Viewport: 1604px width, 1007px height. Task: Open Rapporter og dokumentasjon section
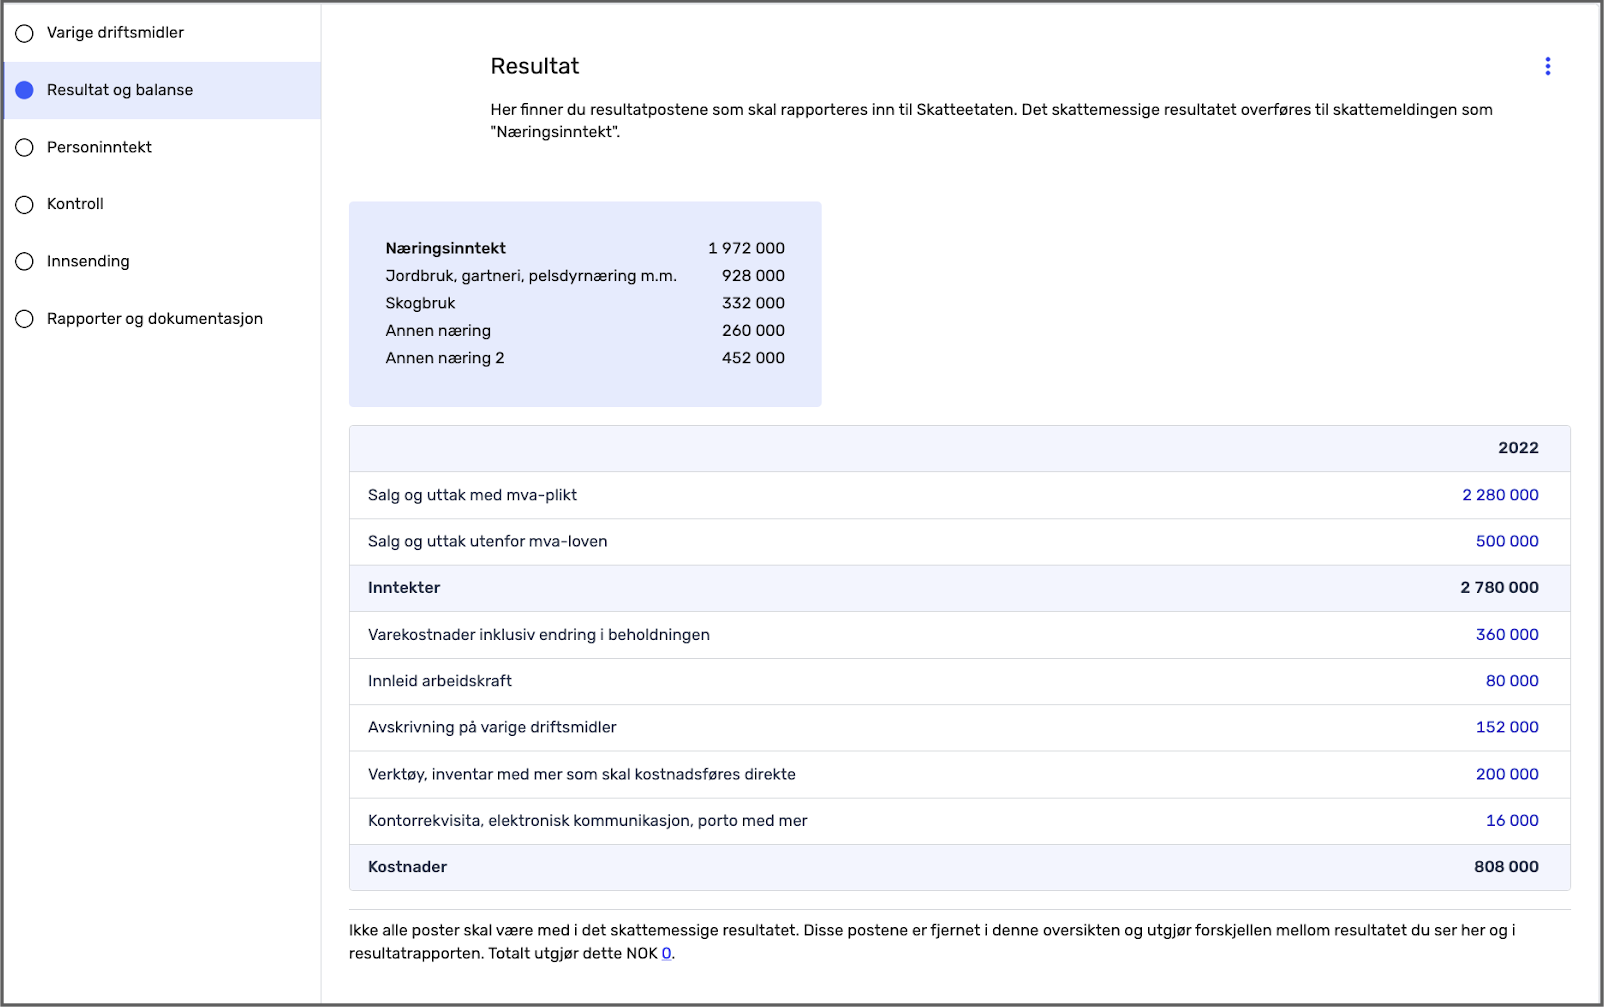point(154,318)
